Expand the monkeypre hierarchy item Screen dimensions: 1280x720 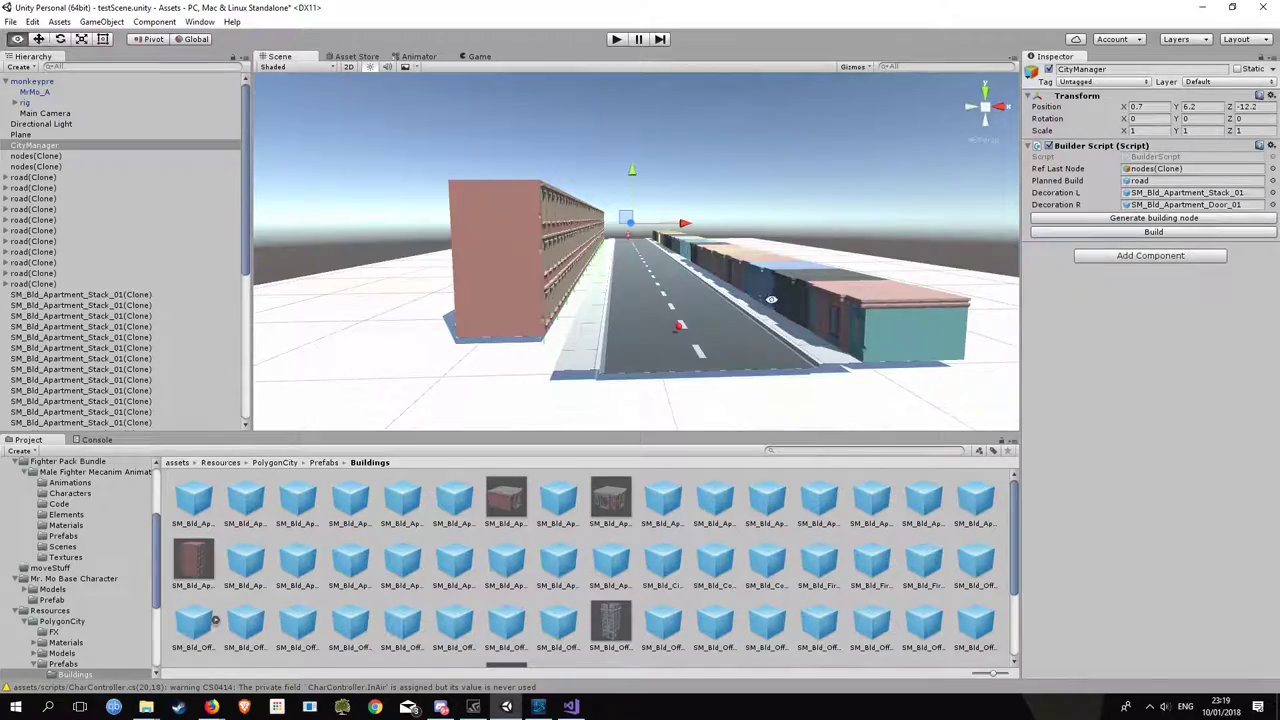click(6, 81)
